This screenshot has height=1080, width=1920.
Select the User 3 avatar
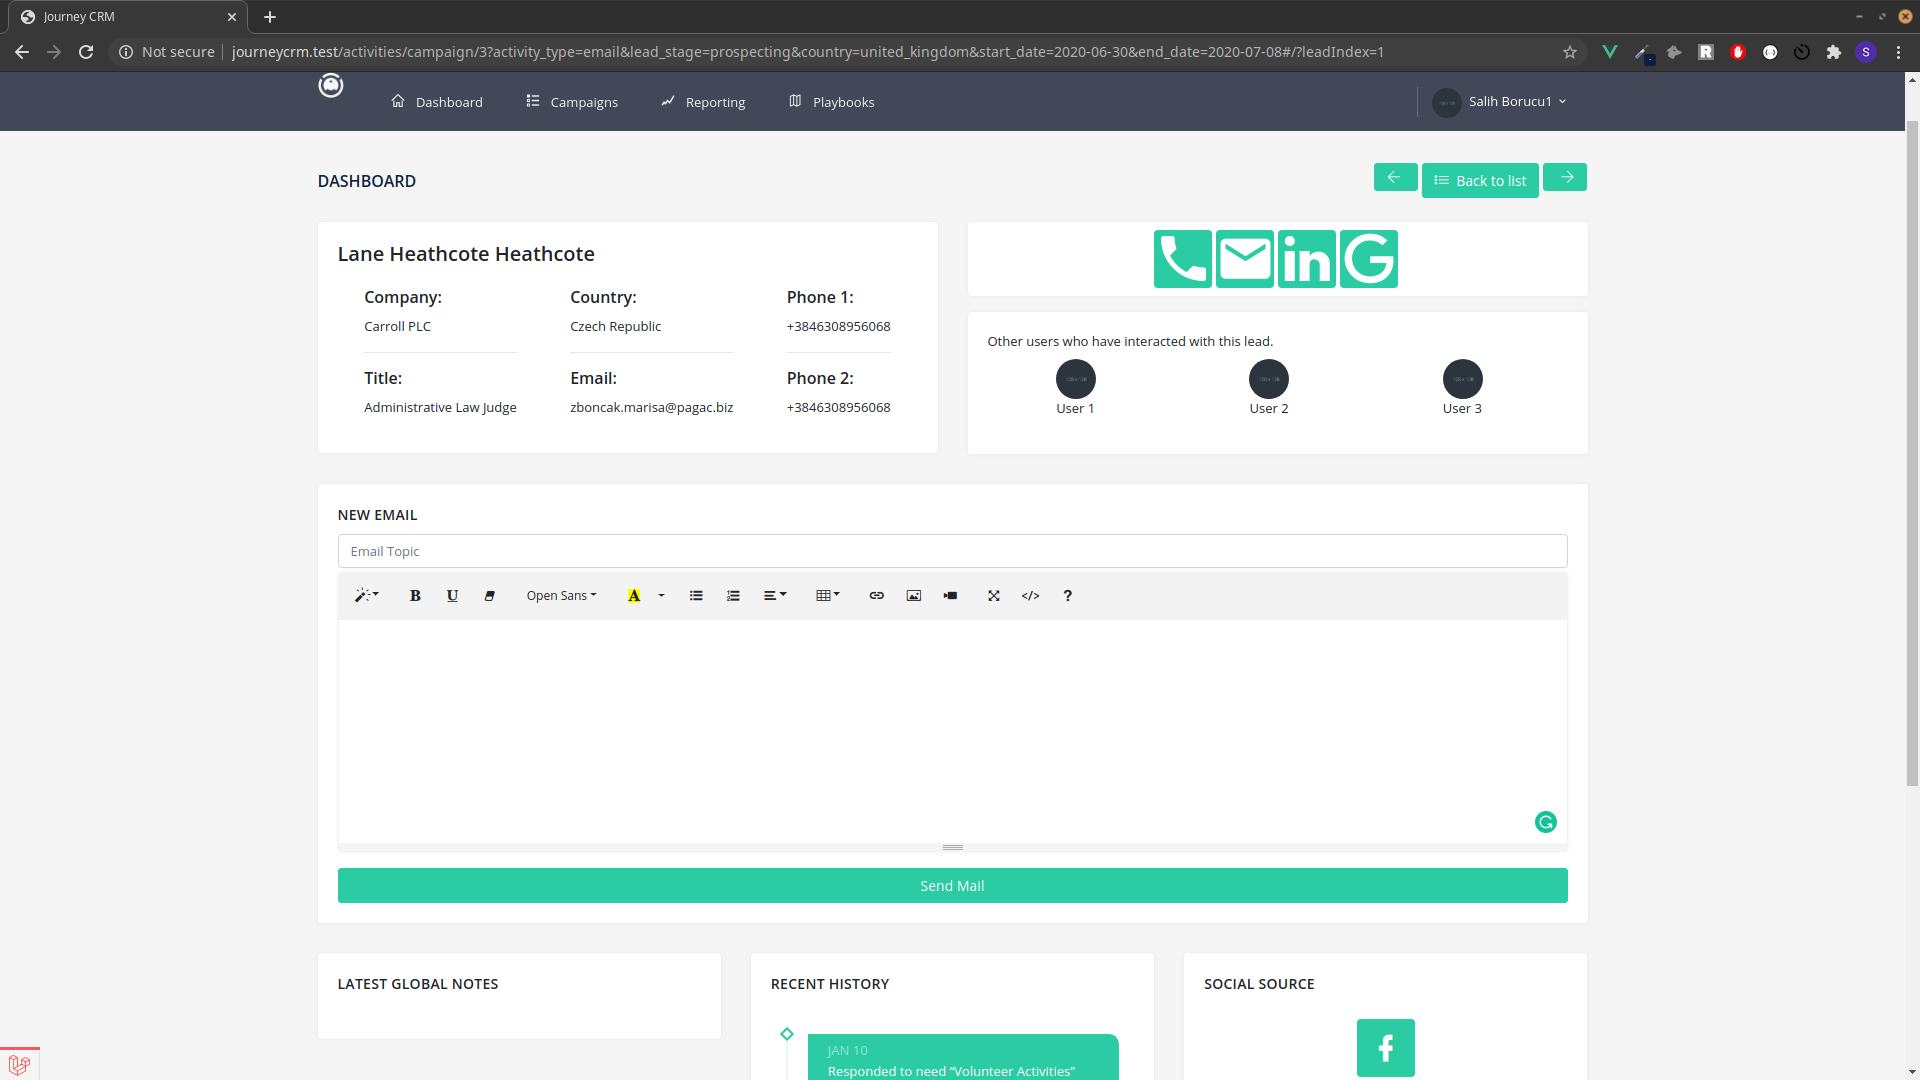click(x=1462, y=379)
